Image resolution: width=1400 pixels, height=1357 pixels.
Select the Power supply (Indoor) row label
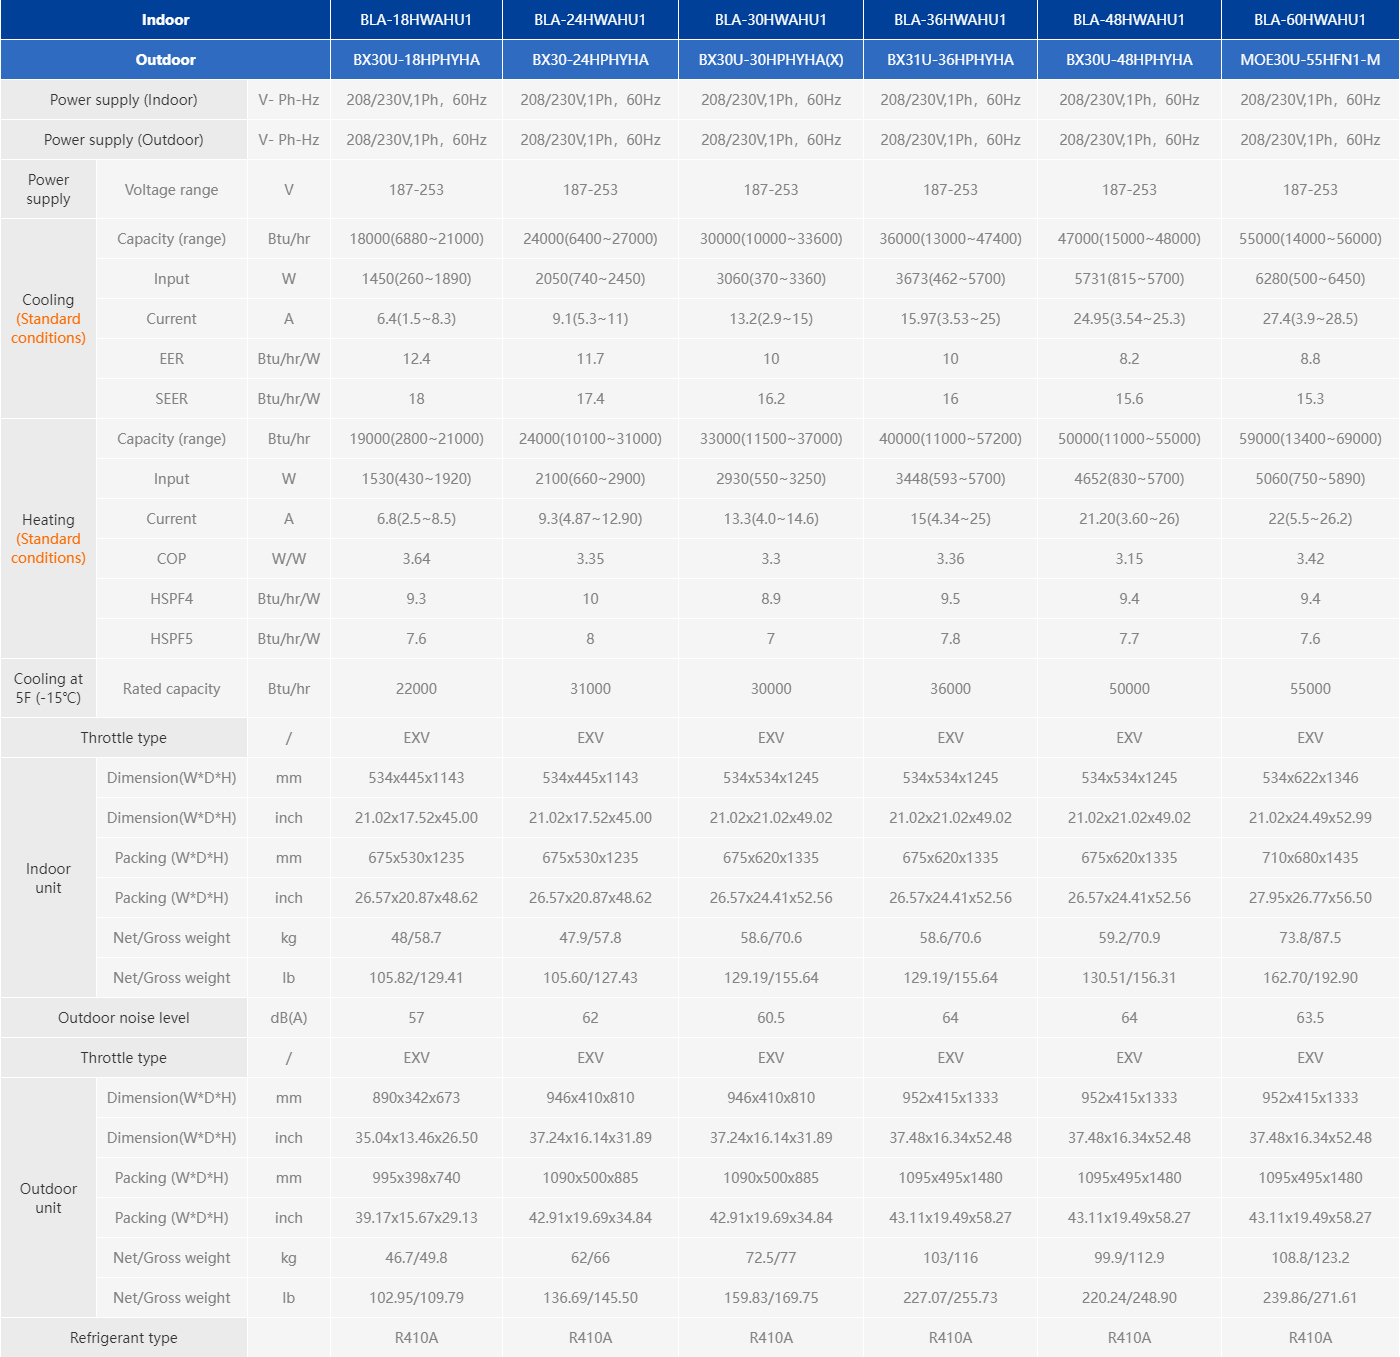pyautogui.click(x=123, y=100)
